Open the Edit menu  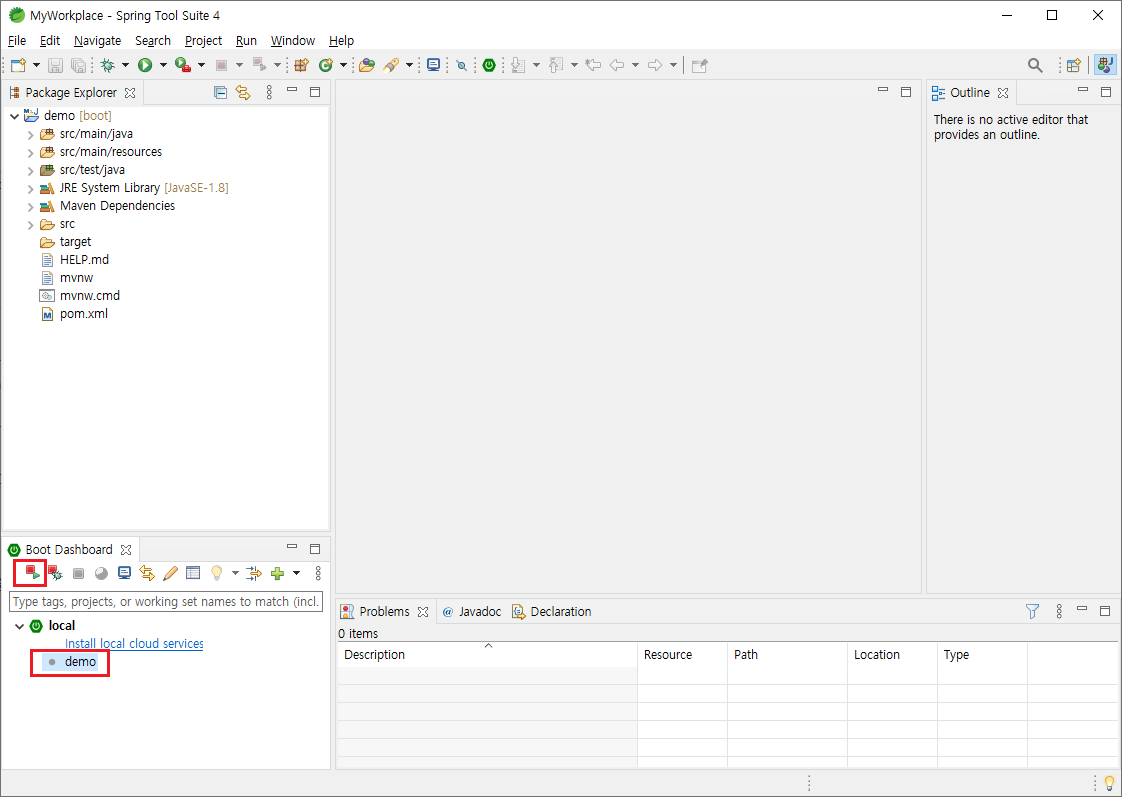[x=49, y=41]
